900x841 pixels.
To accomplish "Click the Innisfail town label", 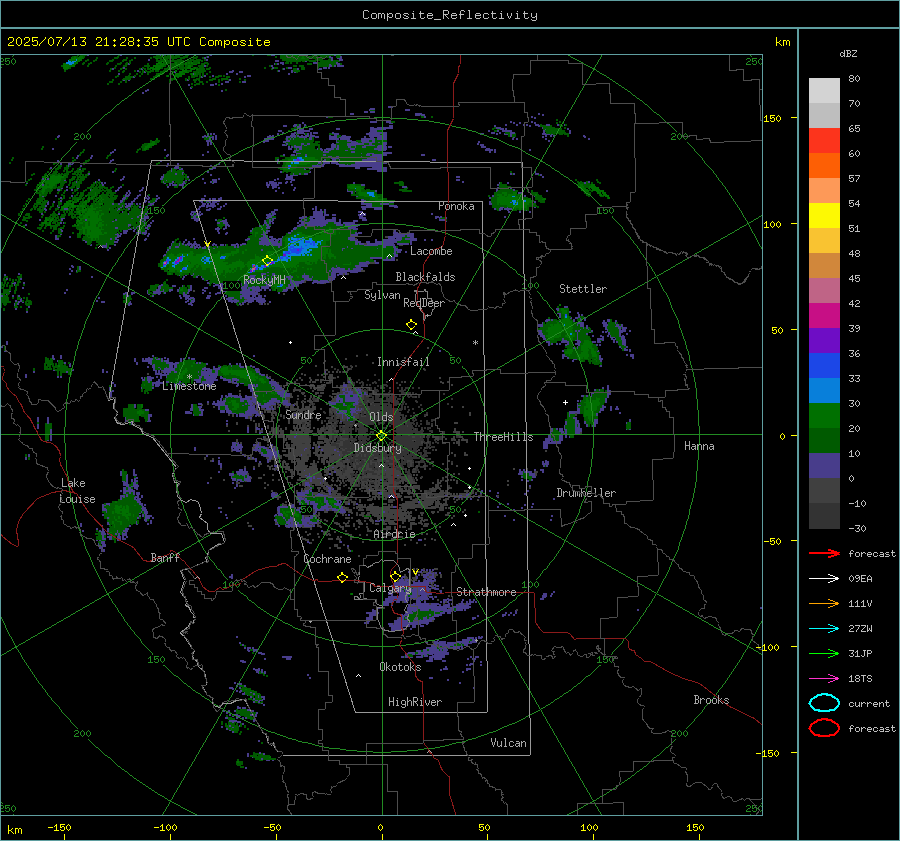I will click(403, 362).
